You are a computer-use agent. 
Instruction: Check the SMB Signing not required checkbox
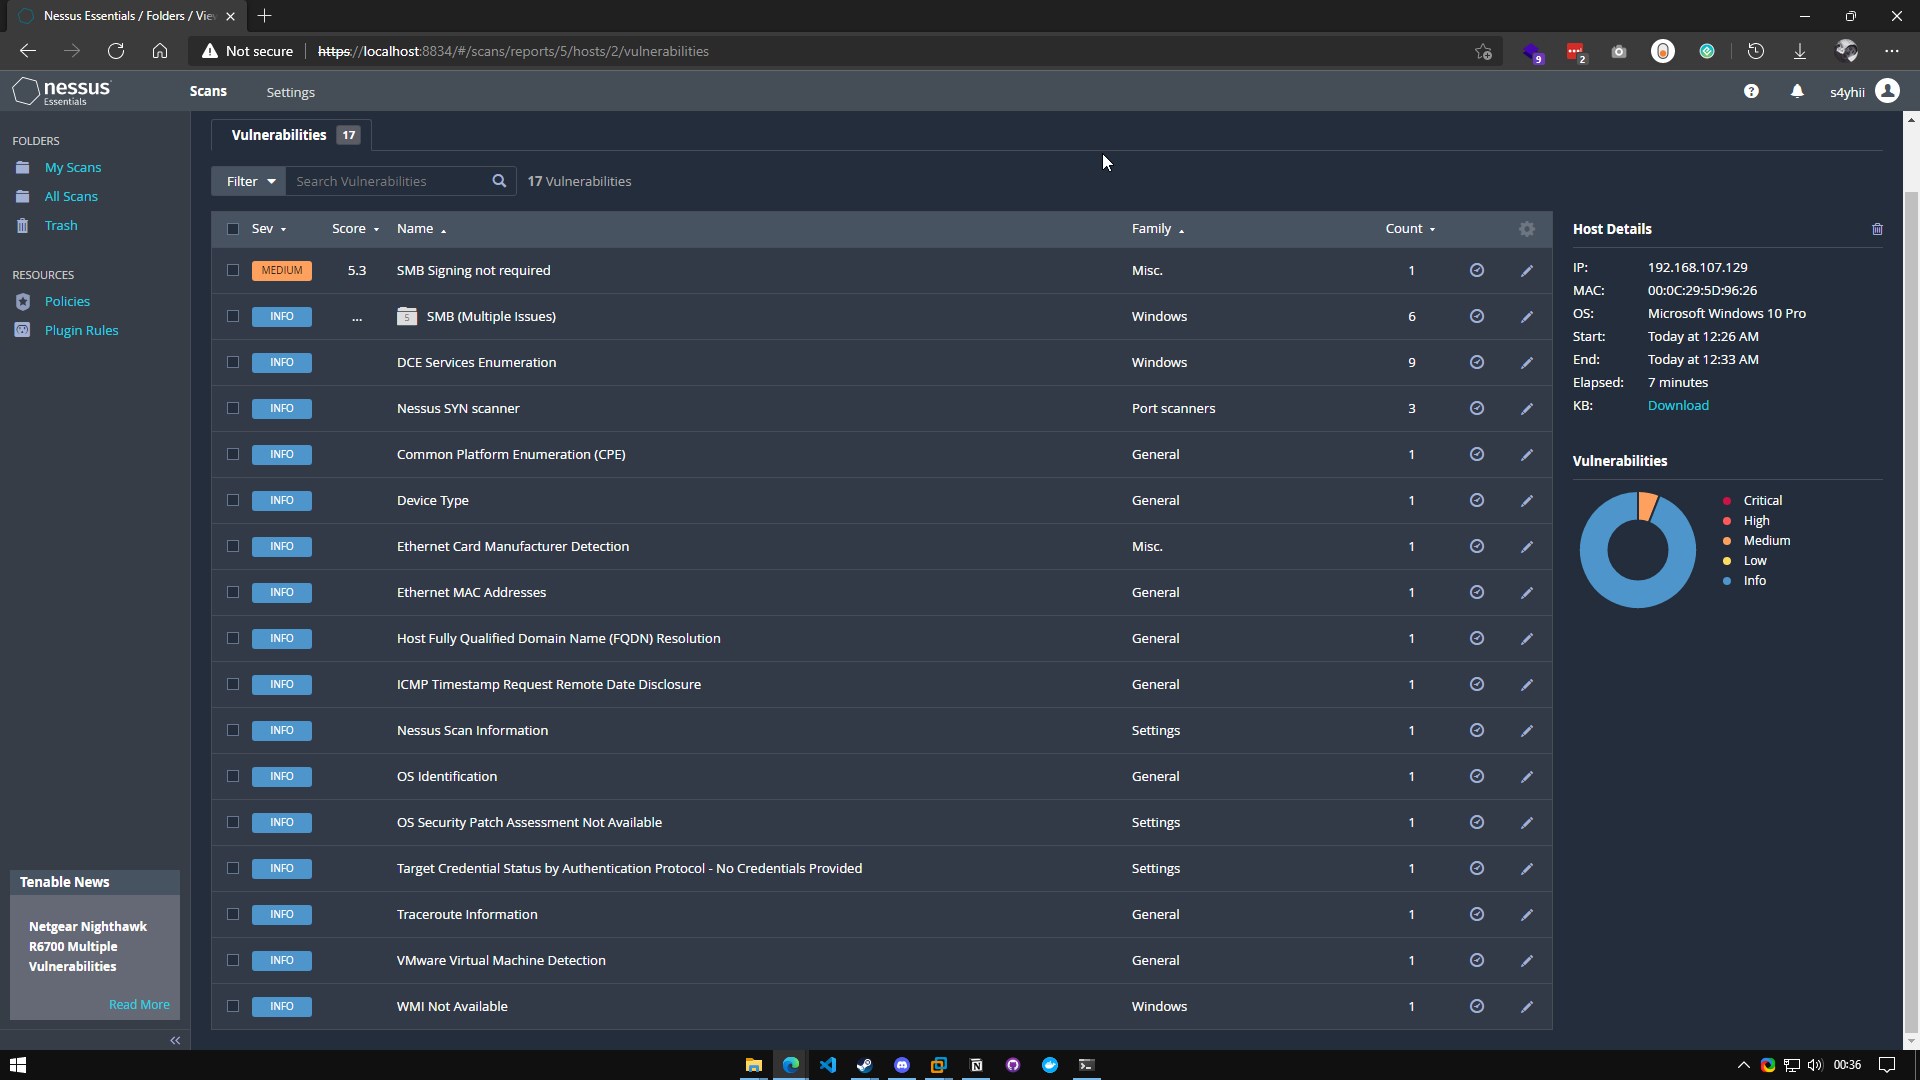click(233, 271)
